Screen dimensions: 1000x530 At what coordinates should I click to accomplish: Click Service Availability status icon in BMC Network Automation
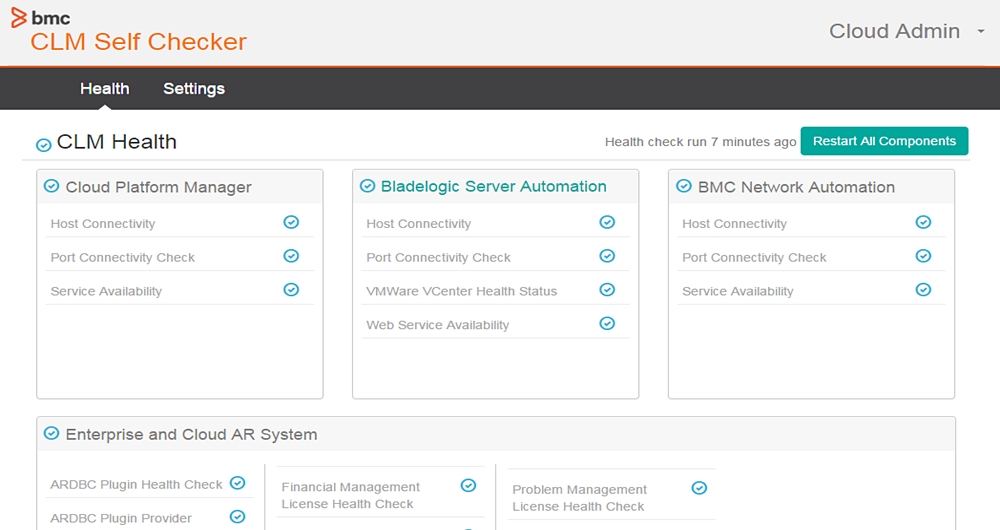click(923, 290)
